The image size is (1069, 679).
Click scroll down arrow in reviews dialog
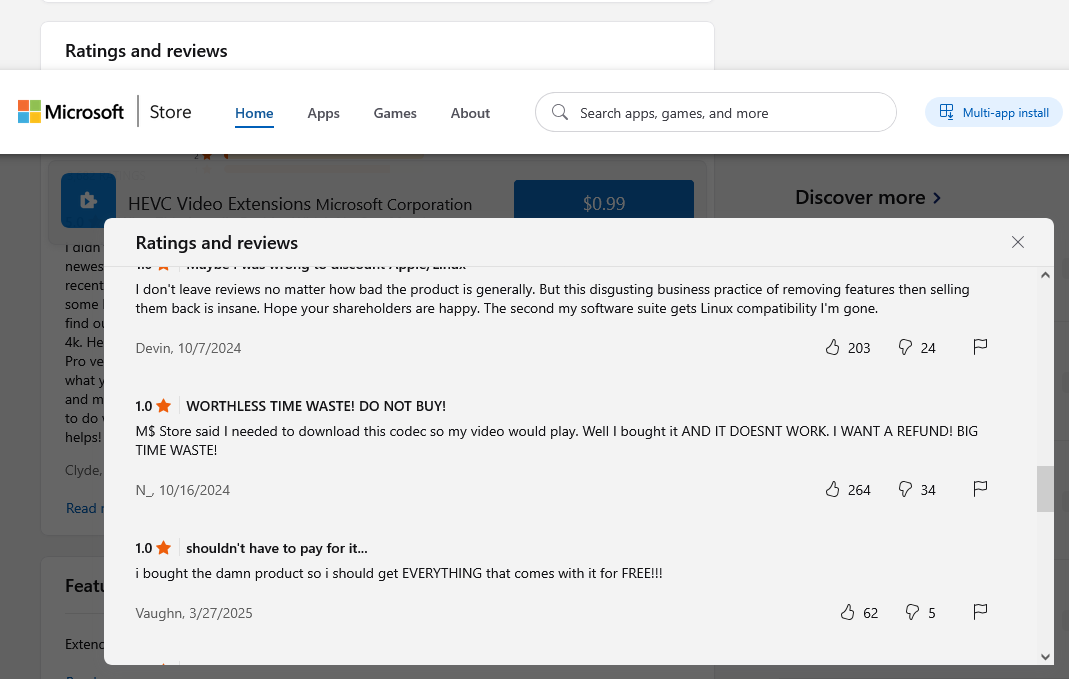tap(1045, 657)
